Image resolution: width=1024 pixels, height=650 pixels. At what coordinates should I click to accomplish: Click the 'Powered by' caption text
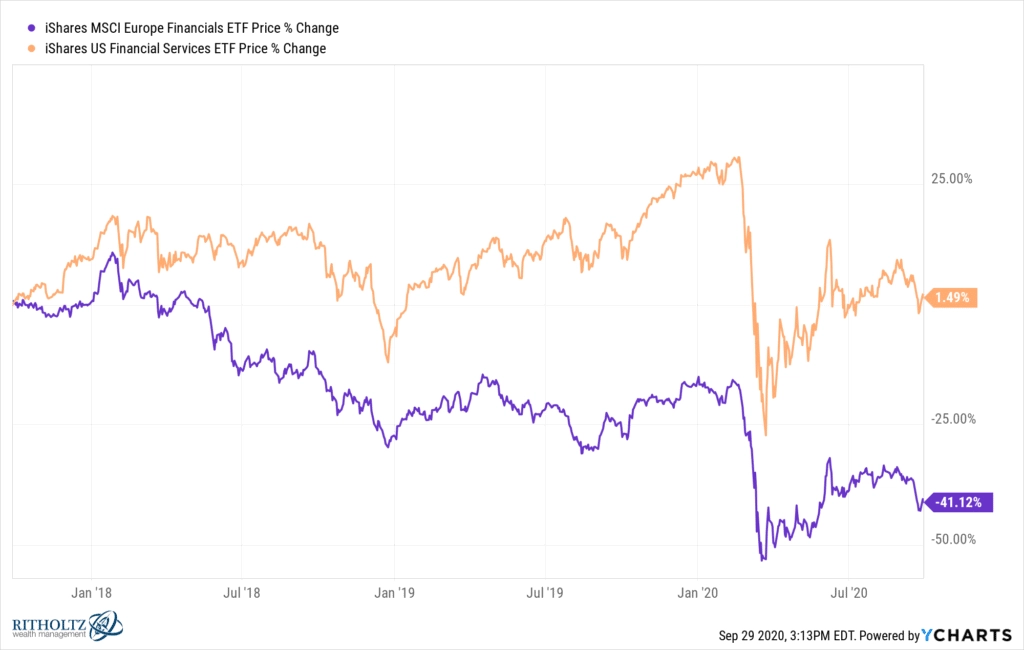click(889, 636)
